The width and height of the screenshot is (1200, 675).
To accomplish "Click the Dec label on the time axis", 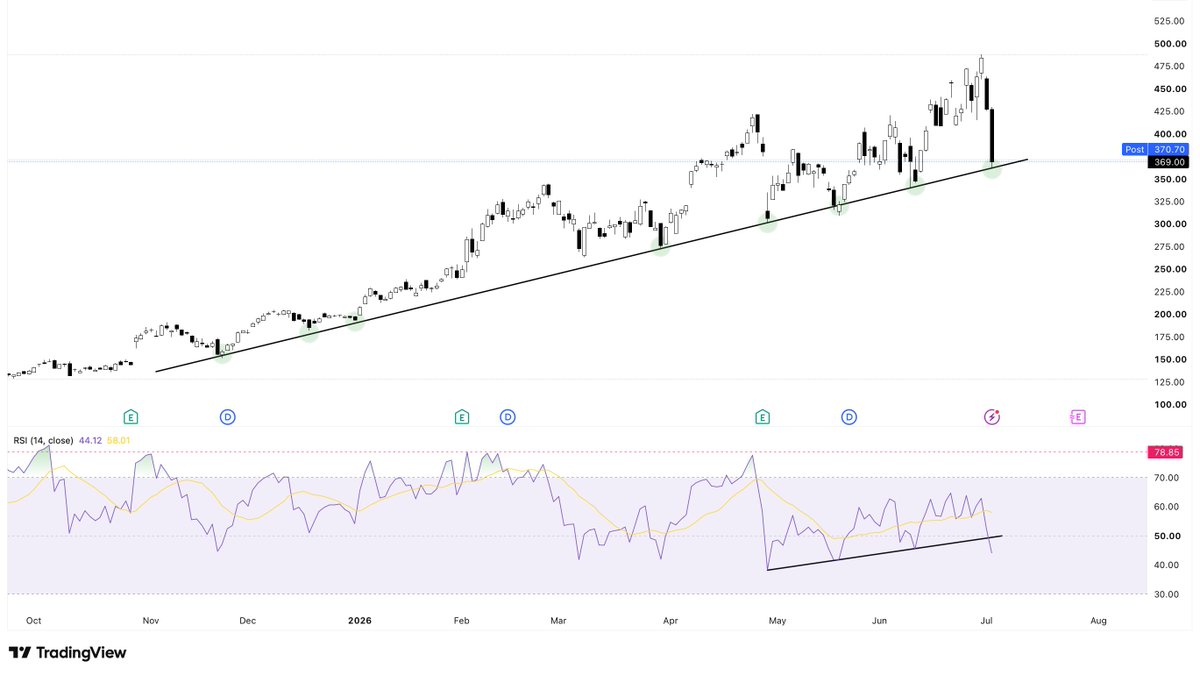I will point(248,621).
